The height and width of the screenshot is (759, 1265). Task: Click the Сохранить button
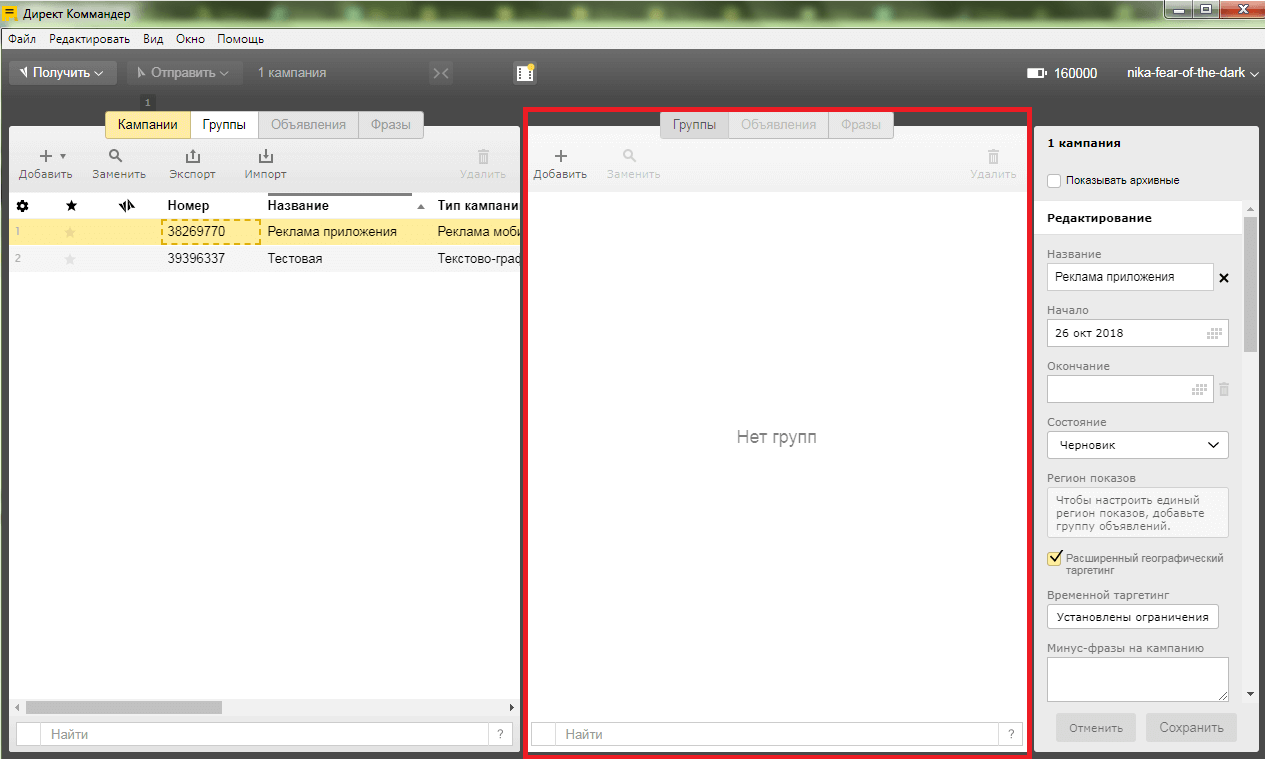click(1191, 728)
